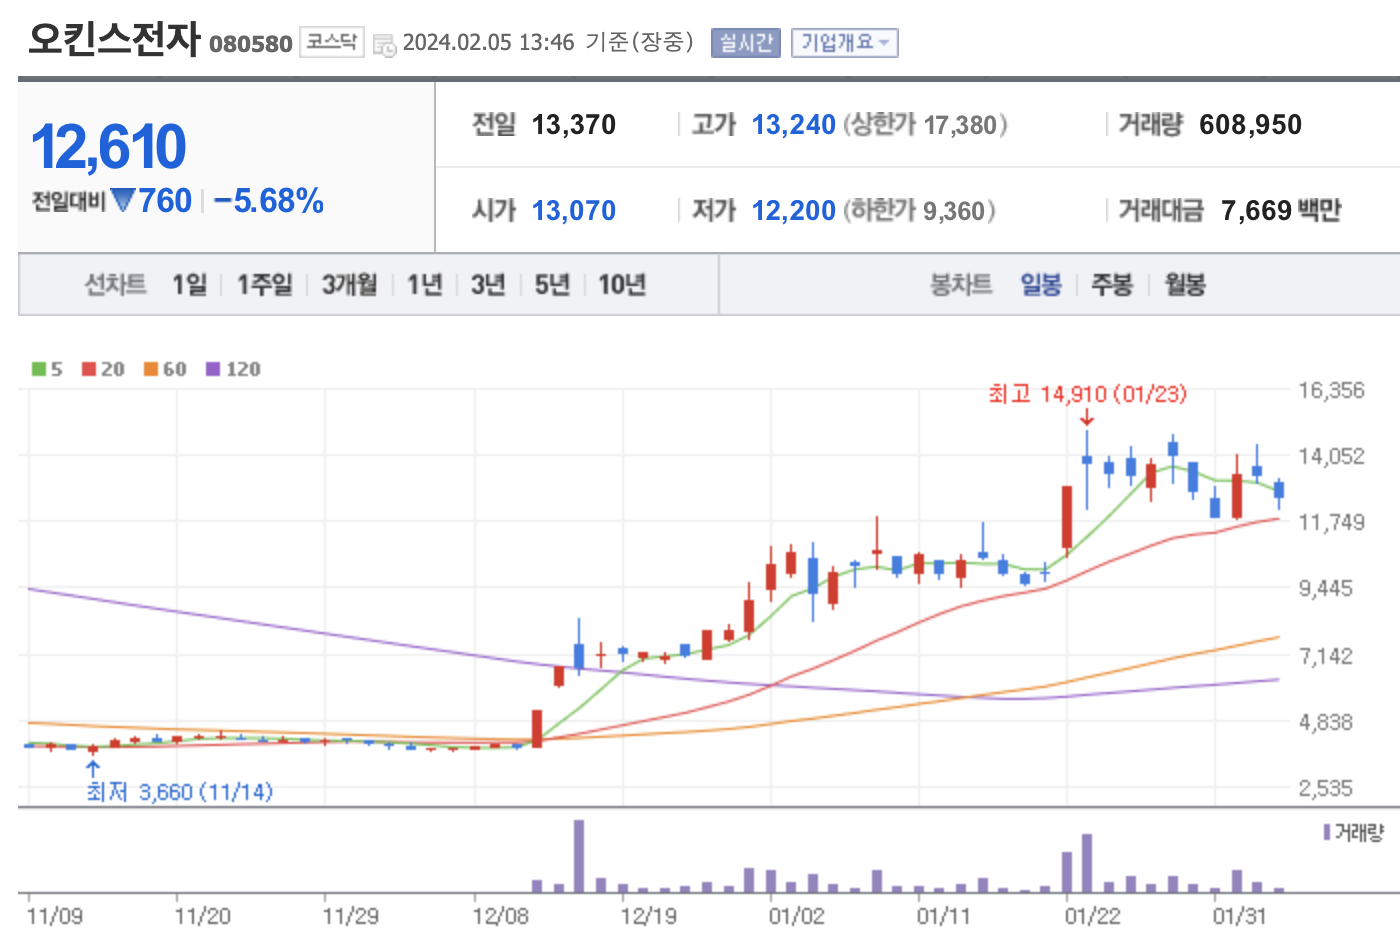Viewport: 1400px width, 942px height.
Task: Select the 1주일 line chart tab
Action: click(264, 285)
